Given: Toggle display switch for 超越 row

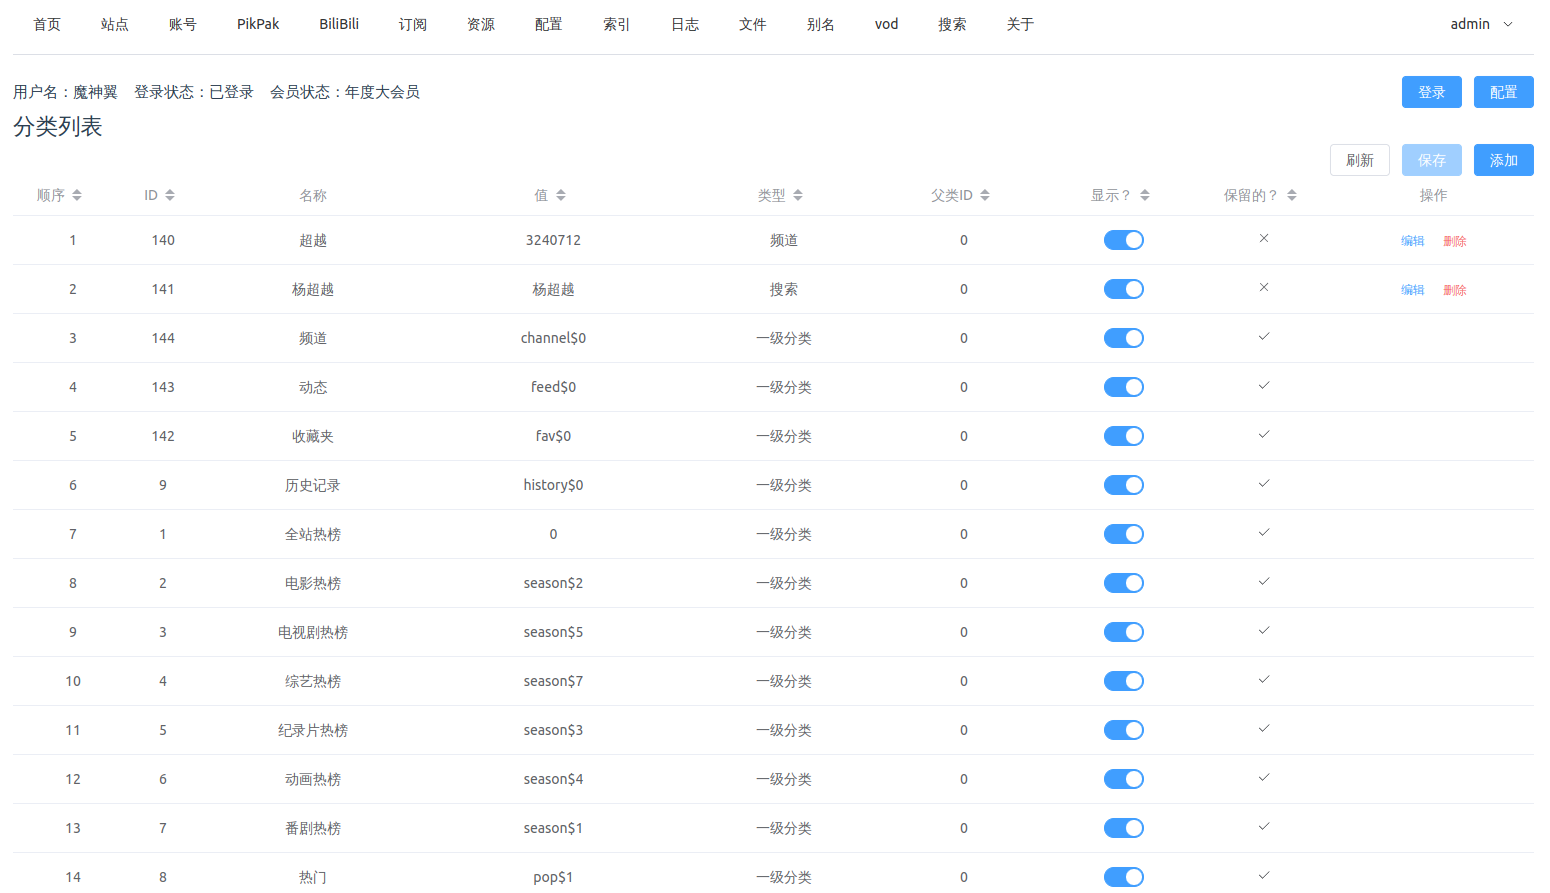Looking at the screenshot, I should pyautogui.click(x=1124, y=240).
